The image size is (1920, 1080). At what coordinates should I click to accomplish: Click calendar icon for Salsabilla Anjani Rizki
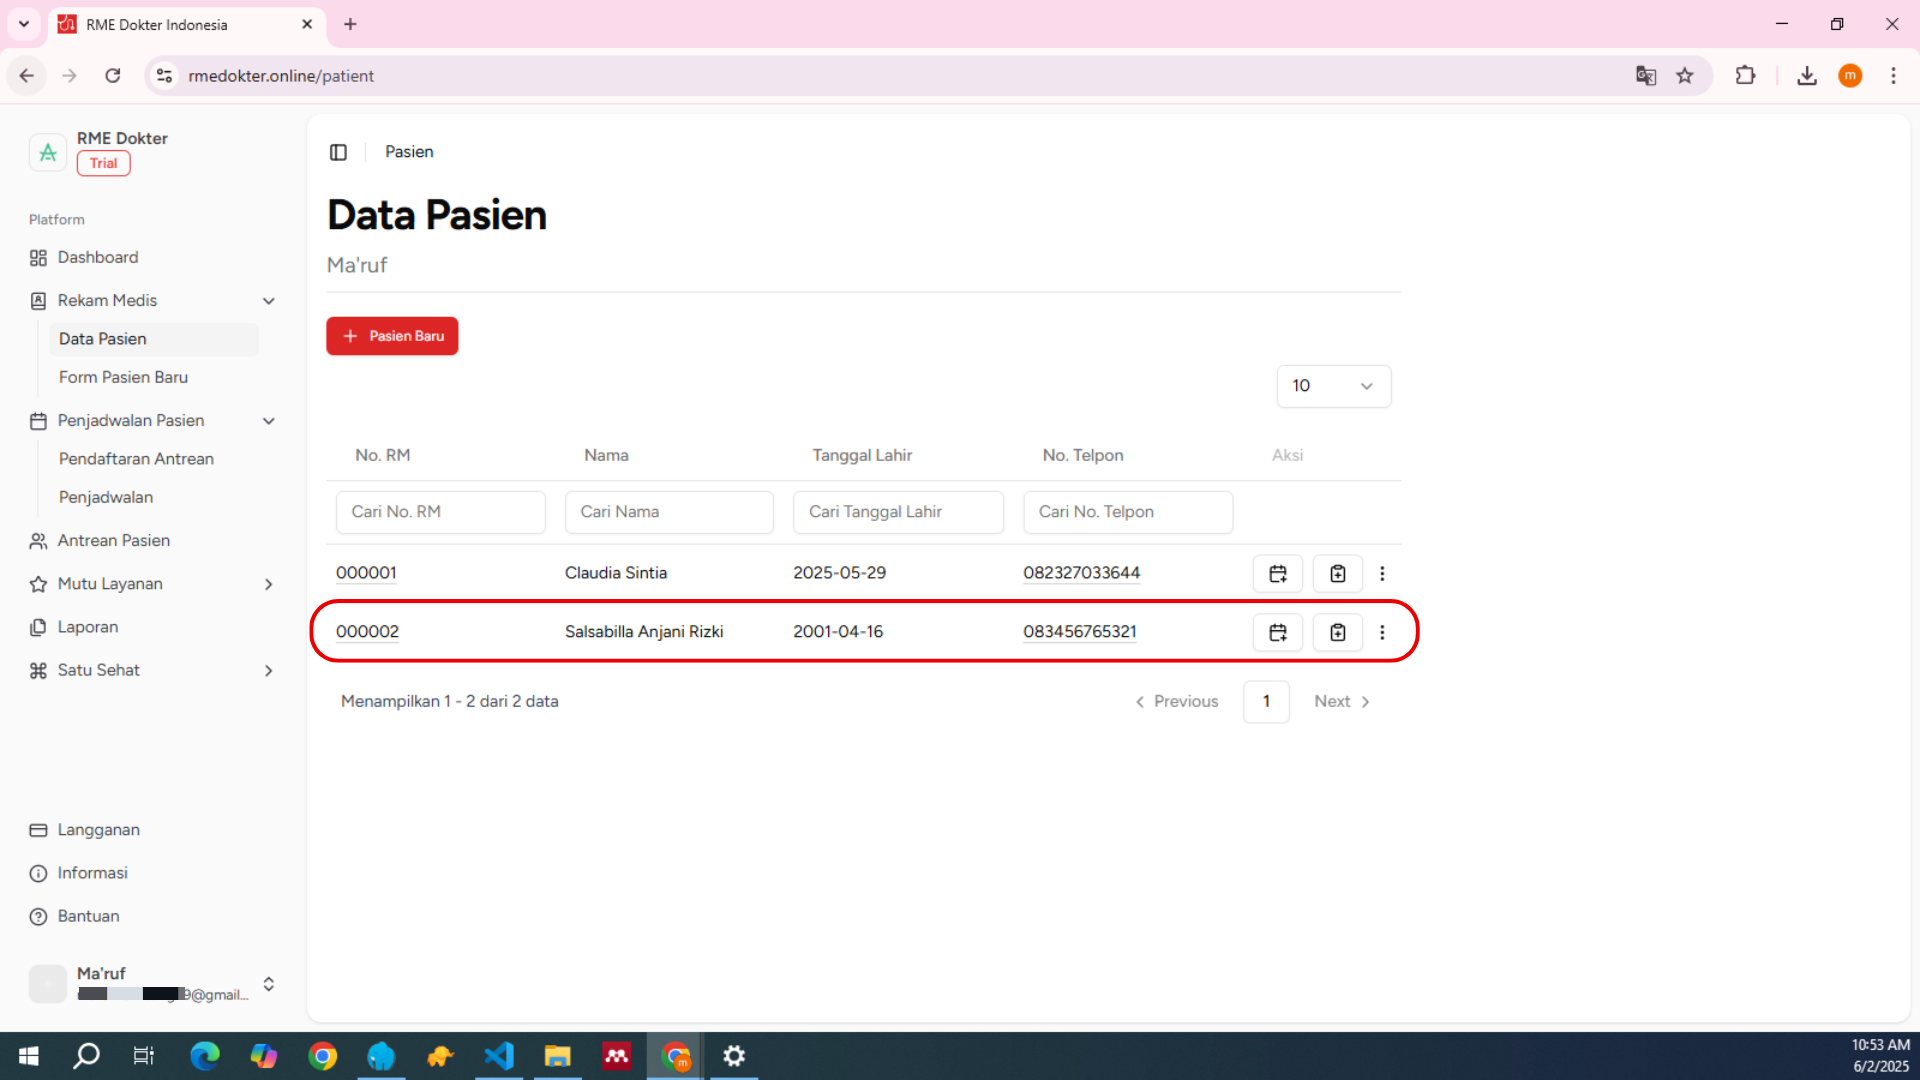pyautogui.click(x=1277, y=632)
